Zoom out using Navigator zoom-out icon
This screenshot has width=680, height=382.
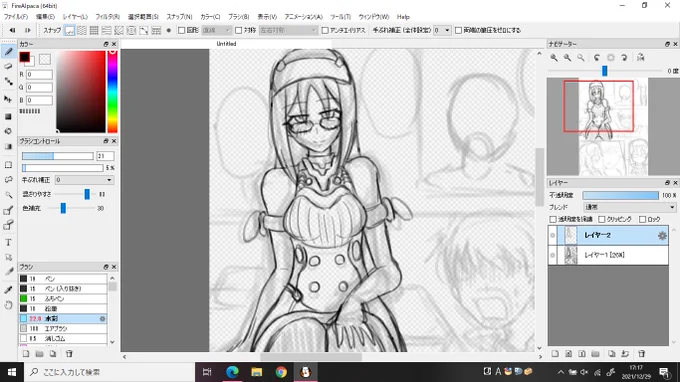[567, 58]
